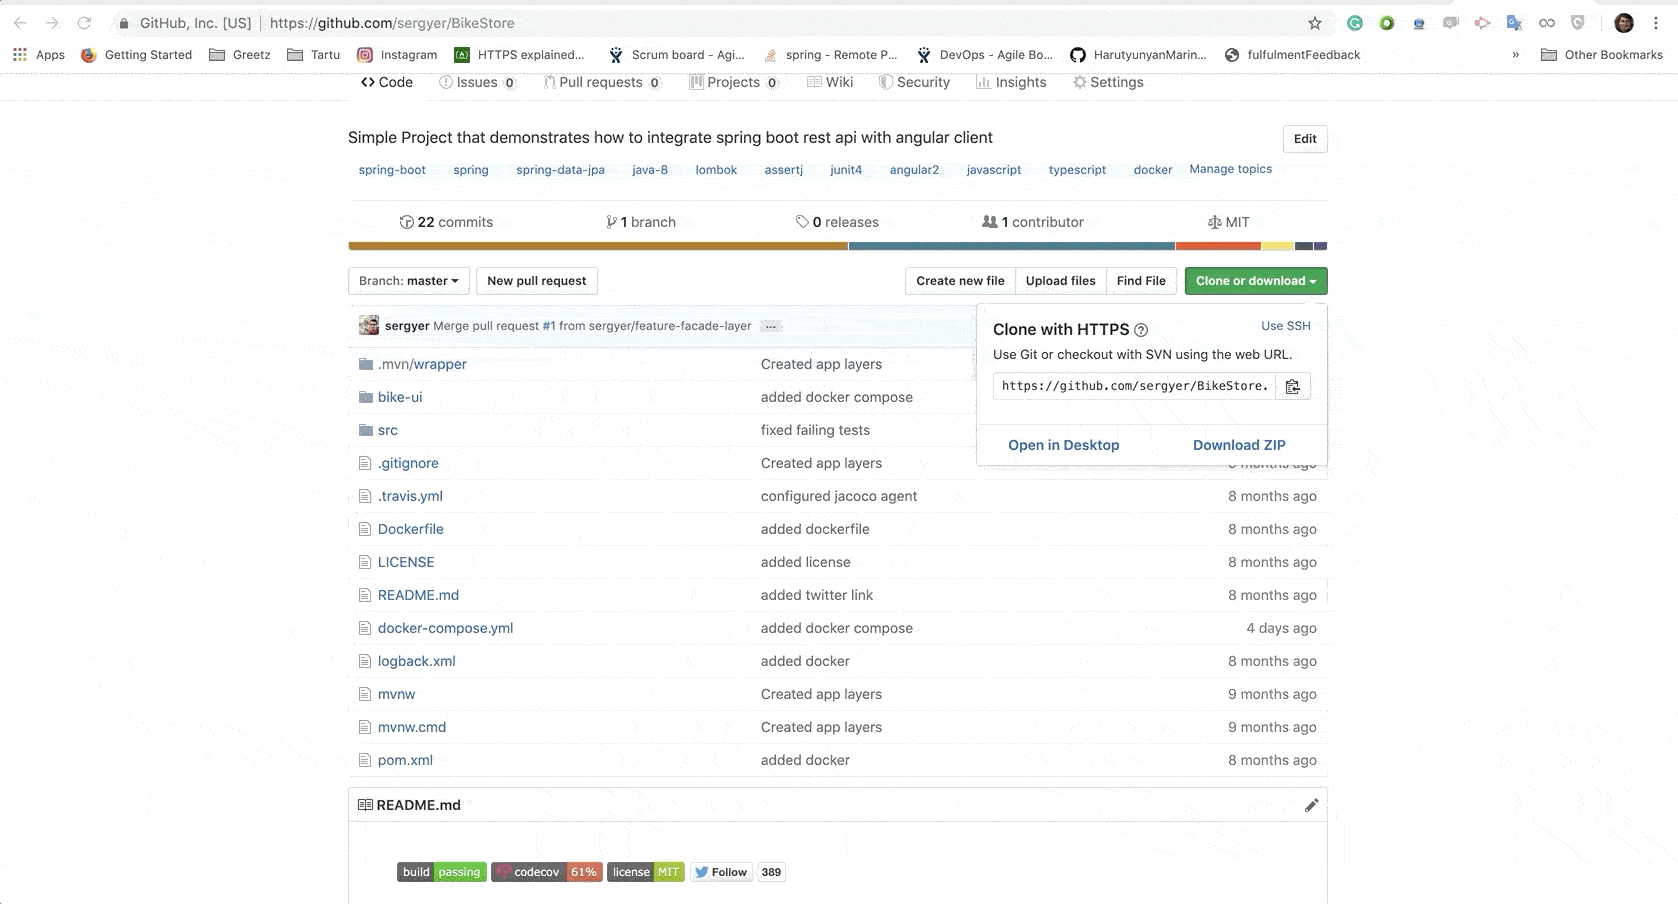
Task: Click Download ZIP
Action: [1239, 445]
